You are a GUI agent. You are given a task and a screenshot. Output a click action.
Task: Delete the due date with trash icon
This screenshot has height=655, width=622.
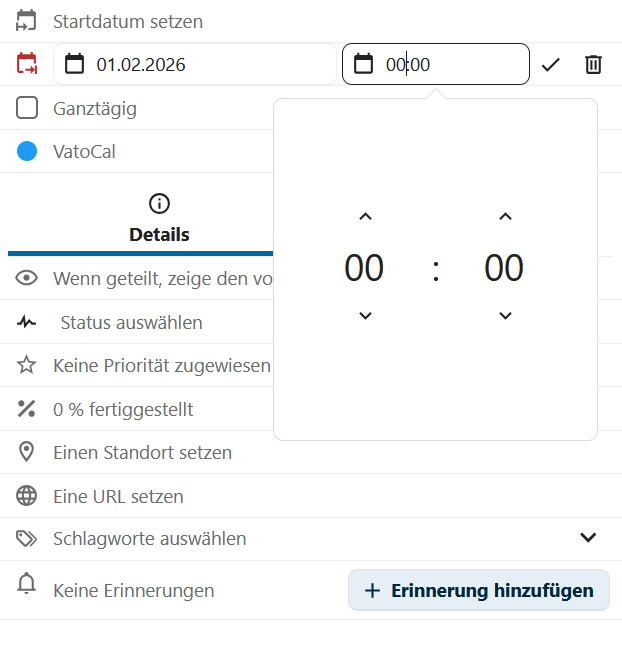[593, 65]
